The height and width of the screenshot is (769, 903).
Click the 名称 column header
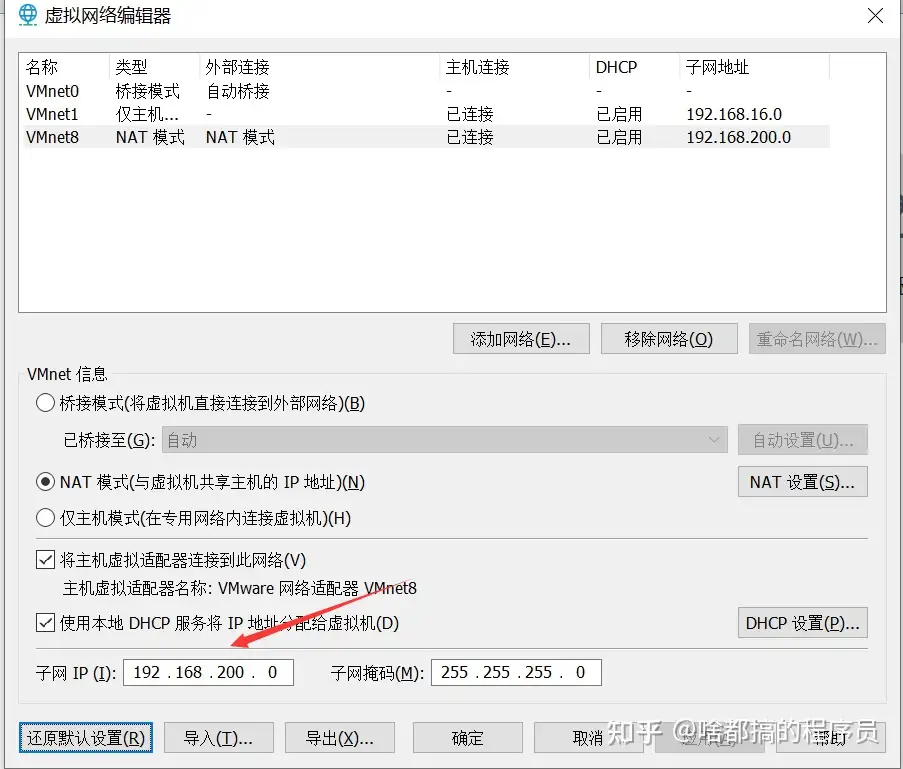[x=64, y=67]
